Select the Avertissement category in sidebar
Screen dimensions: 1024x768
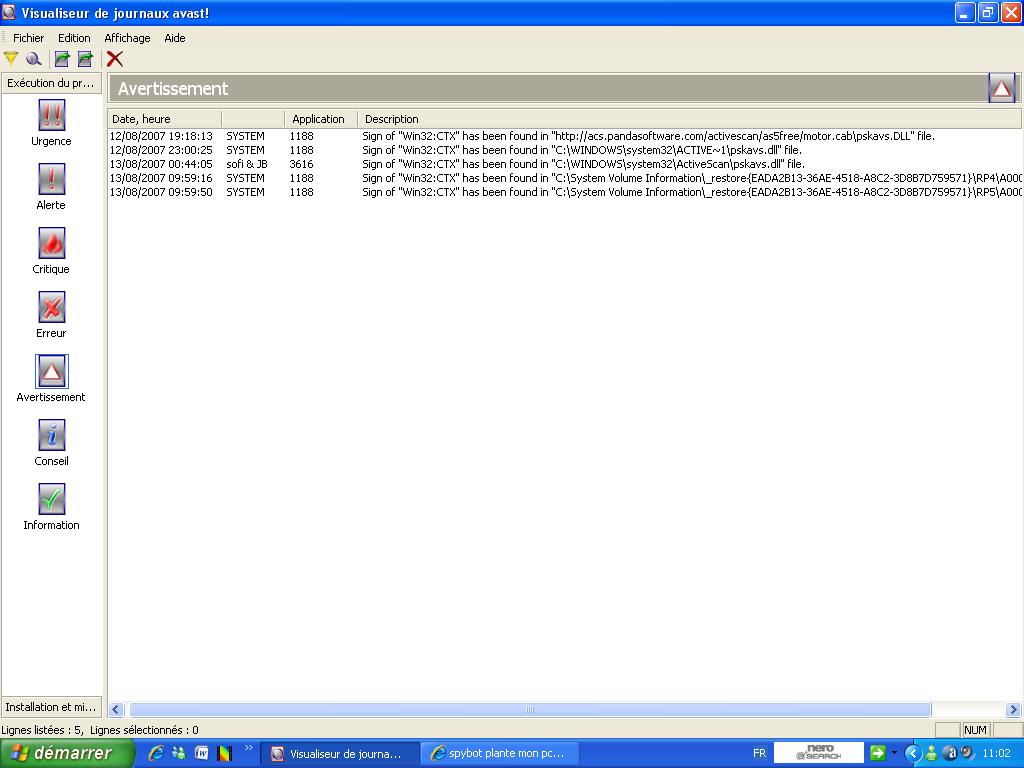pos(51,372)
